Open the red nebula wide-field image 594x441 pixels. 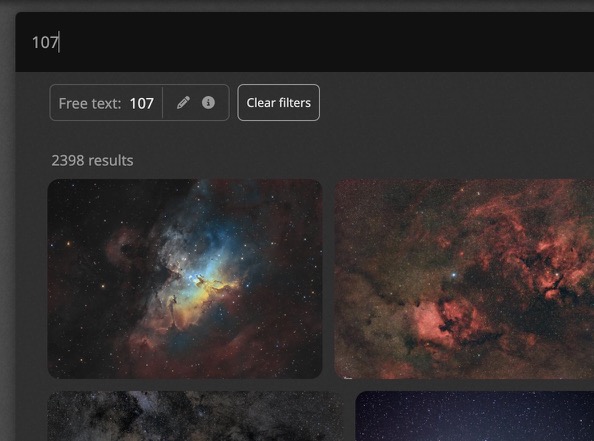464,279
